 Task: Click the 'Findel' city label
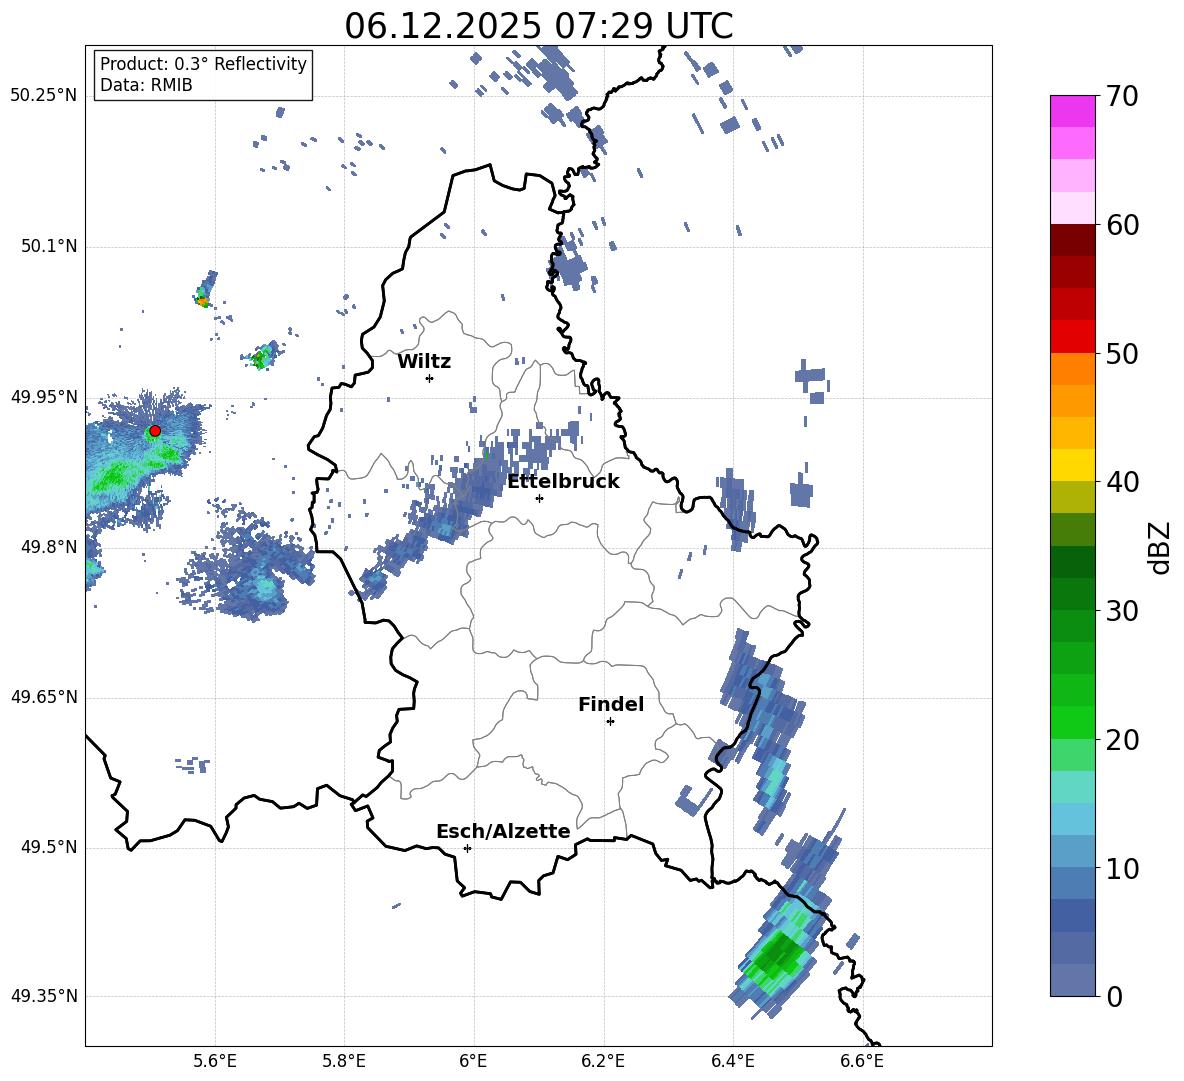[x=611, y=704]
